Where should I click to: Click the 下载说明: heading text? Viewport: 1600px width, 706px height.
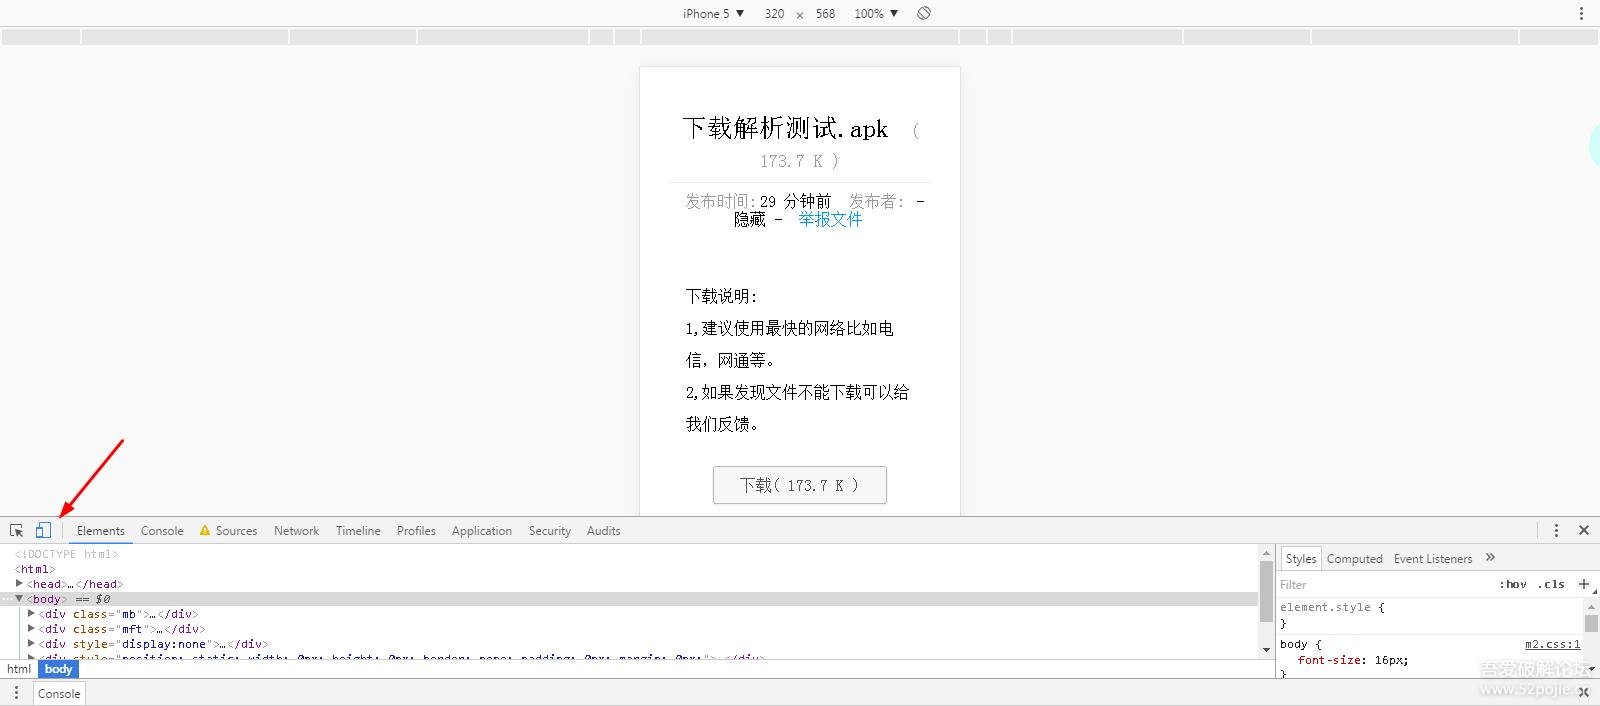(722, 297)
